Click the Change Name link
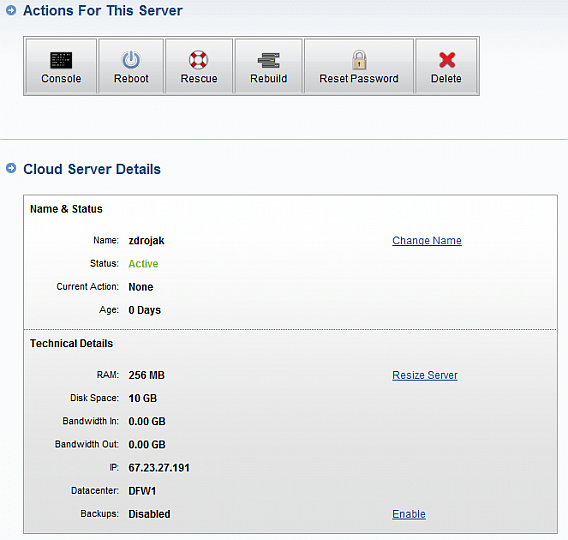The image size is (568, 540). pyautogui.click(x=427, y=240)
